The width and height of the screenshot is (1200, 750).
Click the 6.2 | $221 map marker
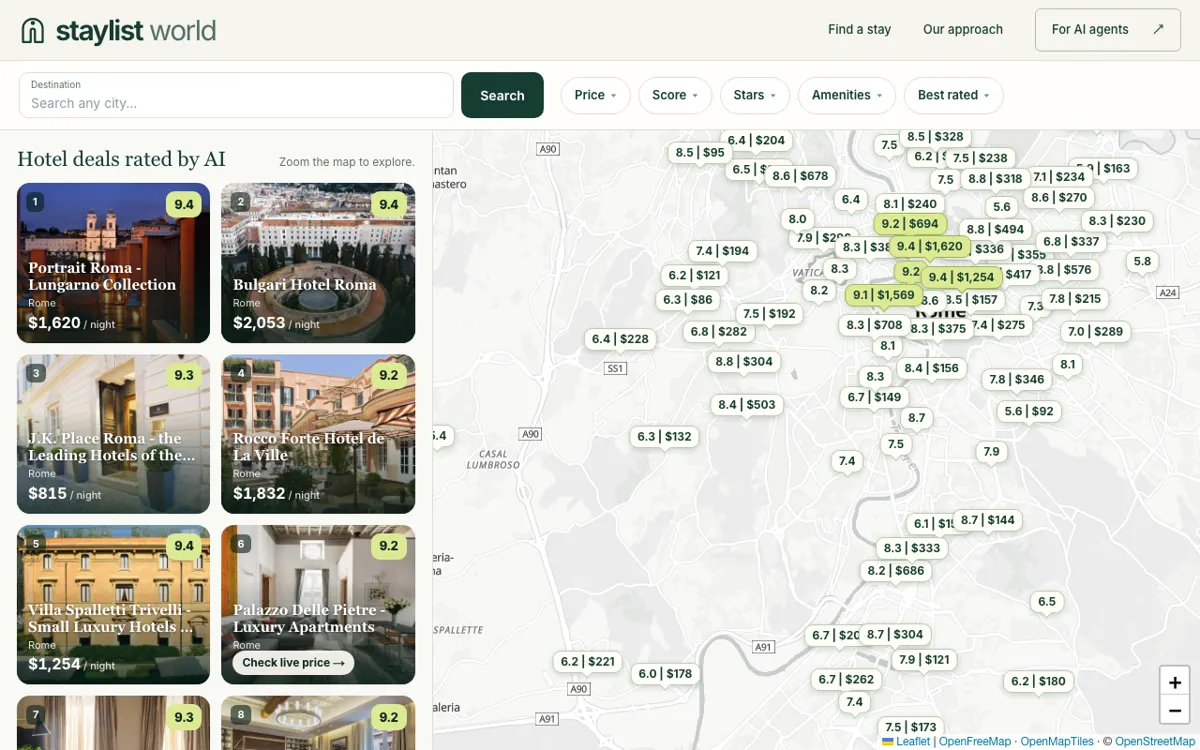(588, 661)
